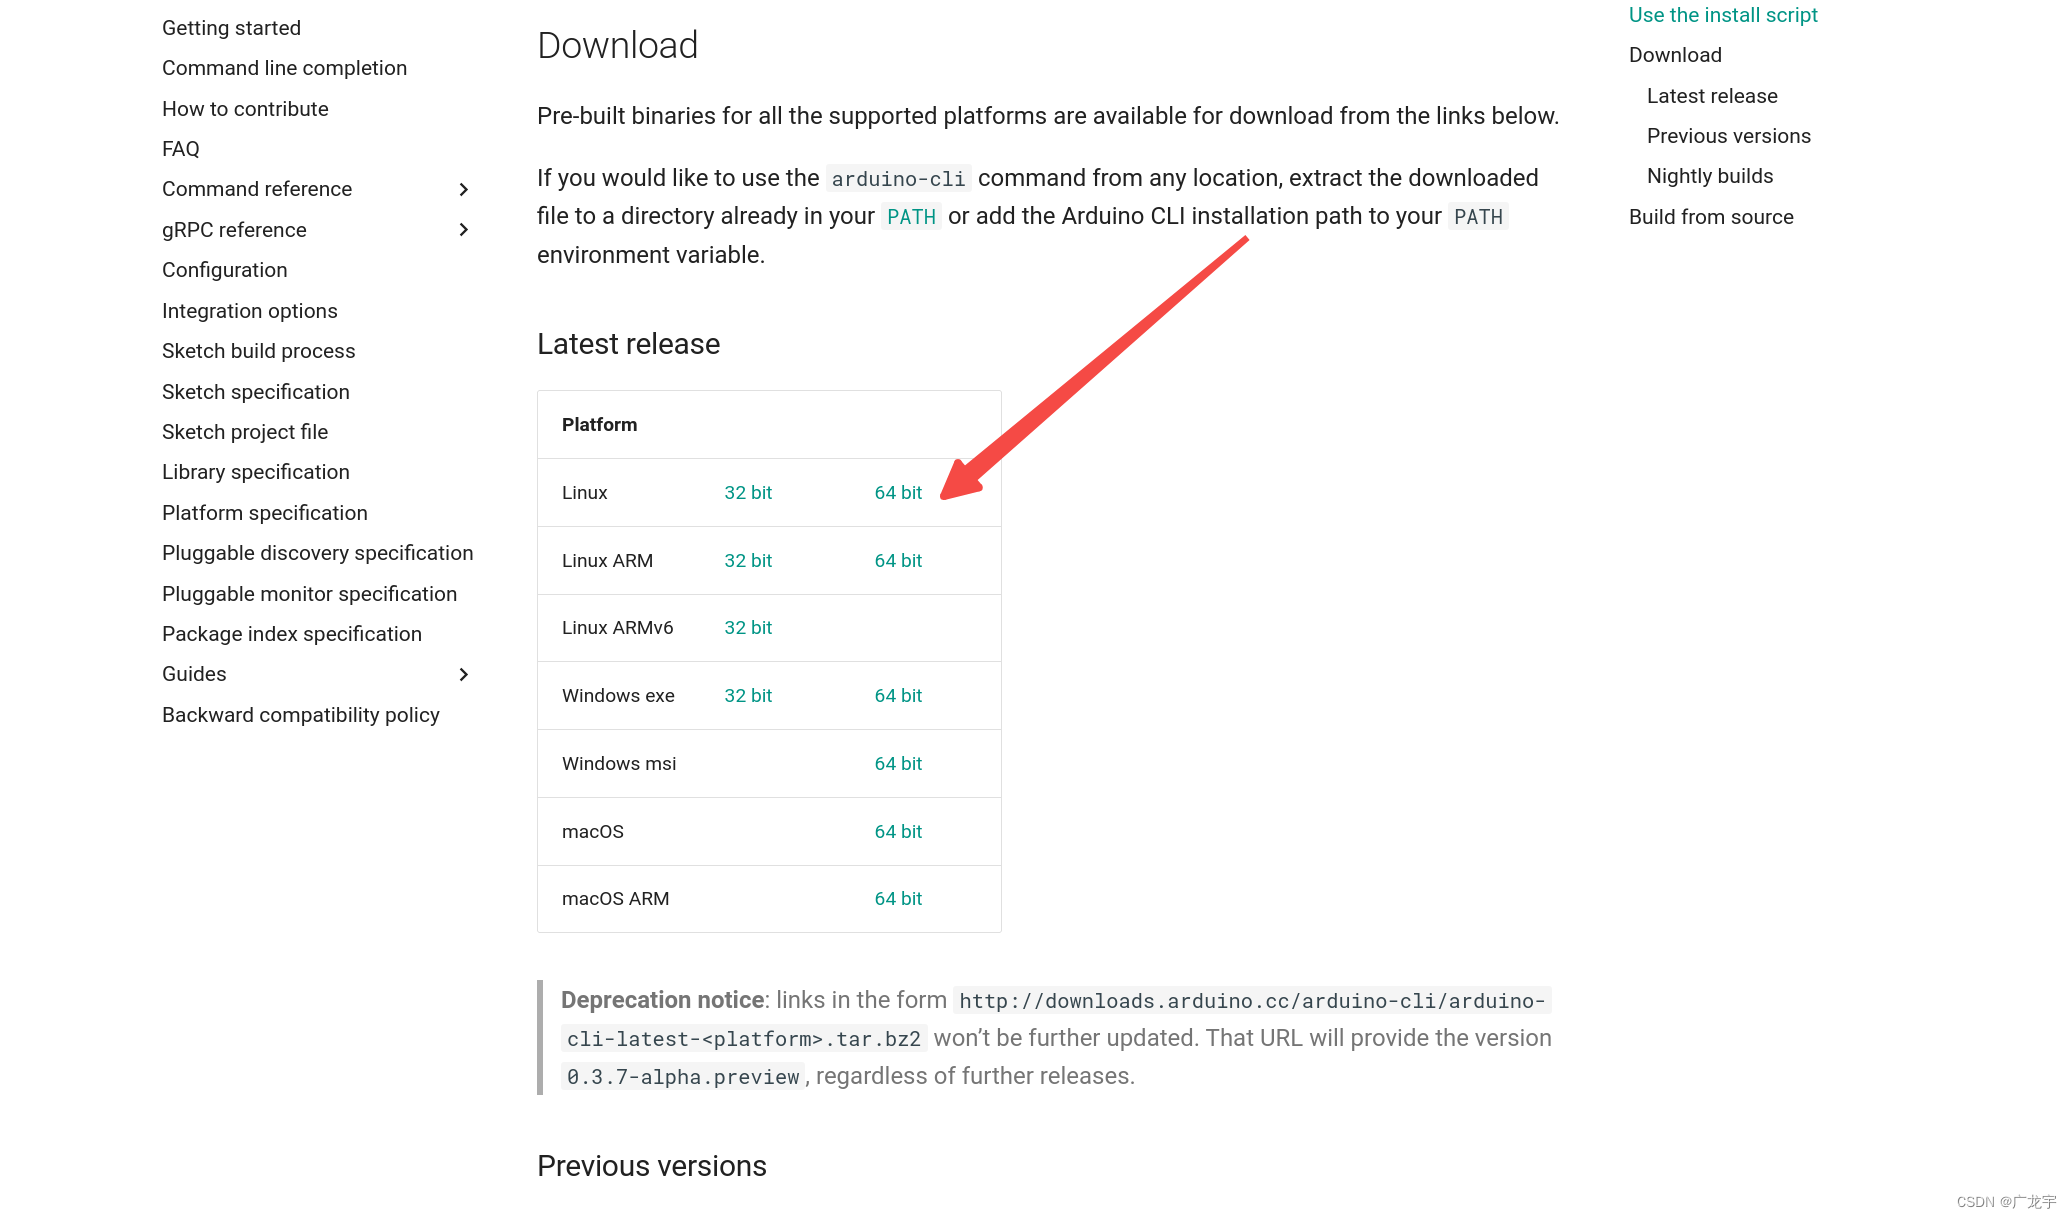Navigate to Configuration page
The width and height of the screenshot is (2072, 1218).
225,270
